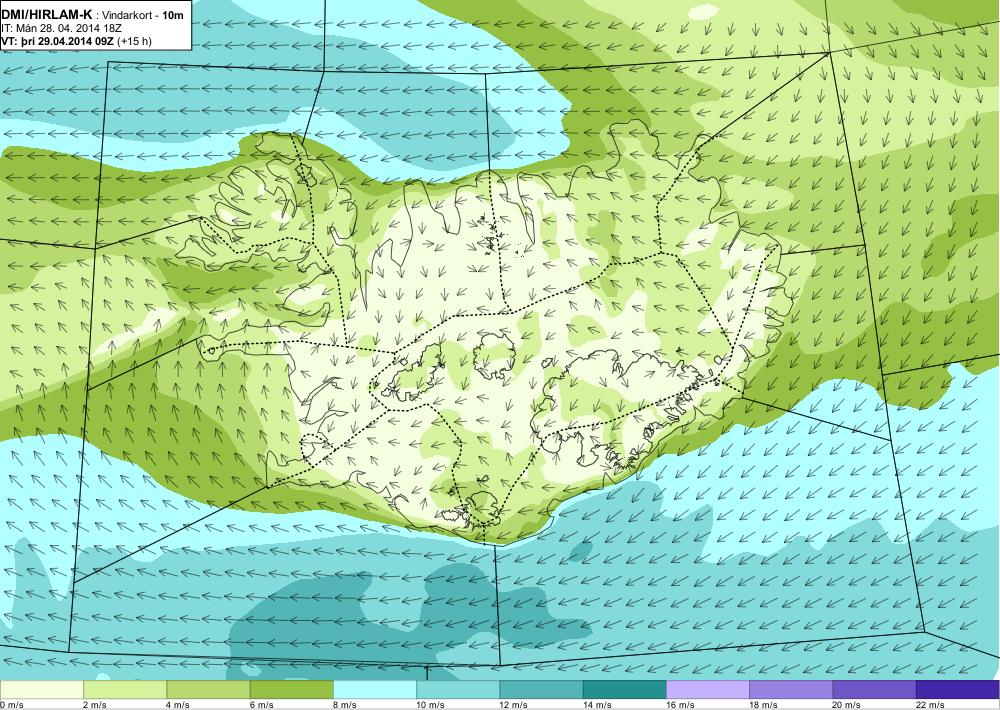Click the "8 m/s" legend label

point(344,705)
